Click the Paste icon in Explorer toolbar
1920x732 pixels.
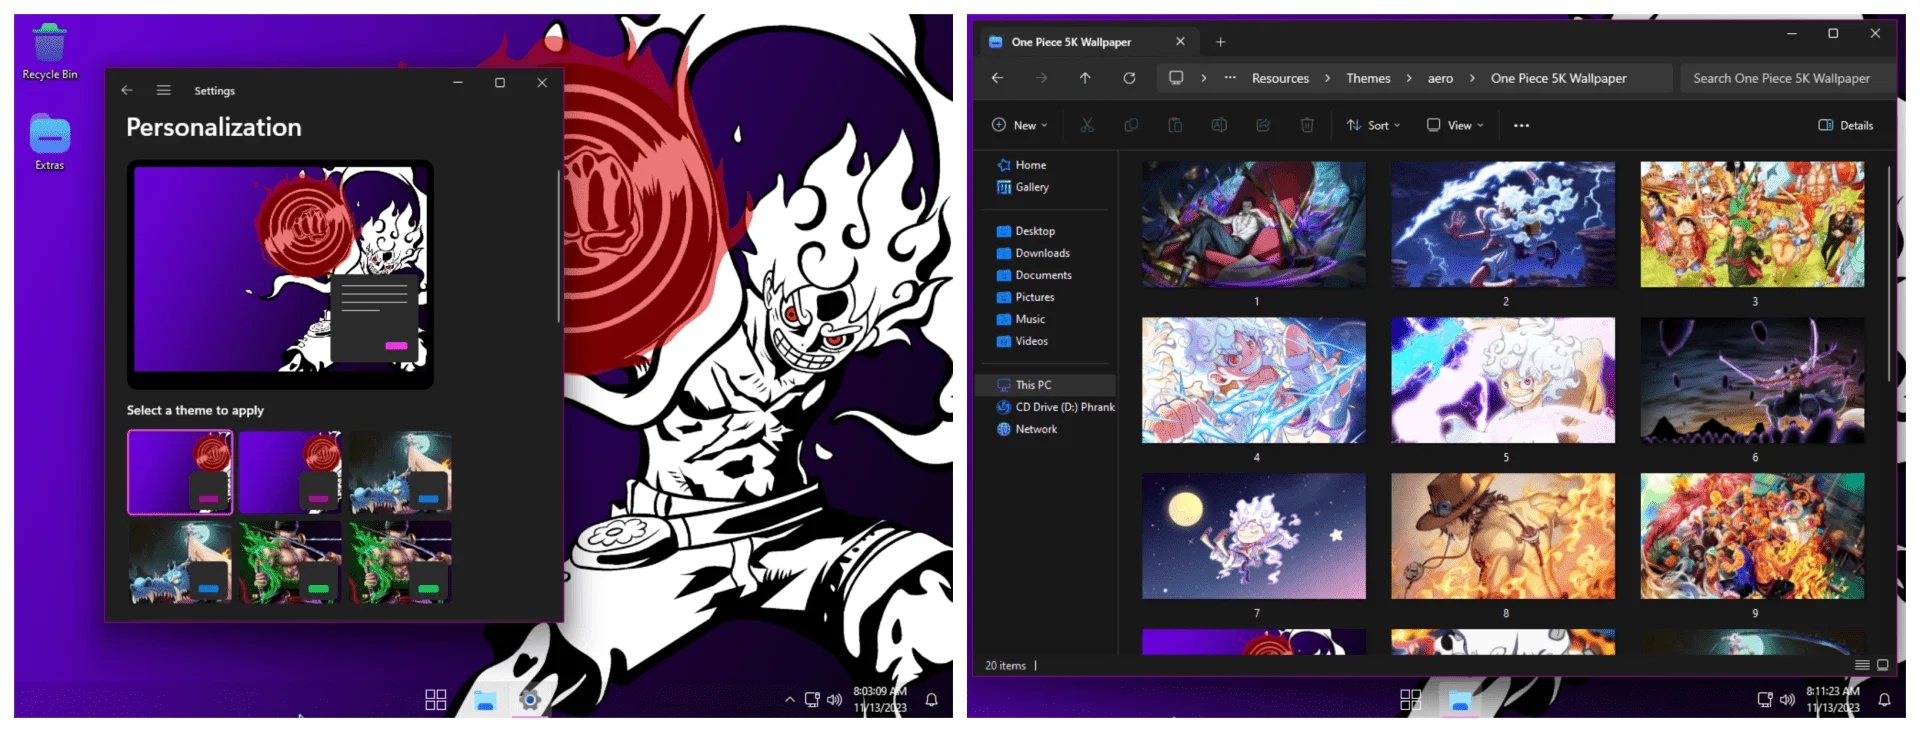pos(1175,125)
